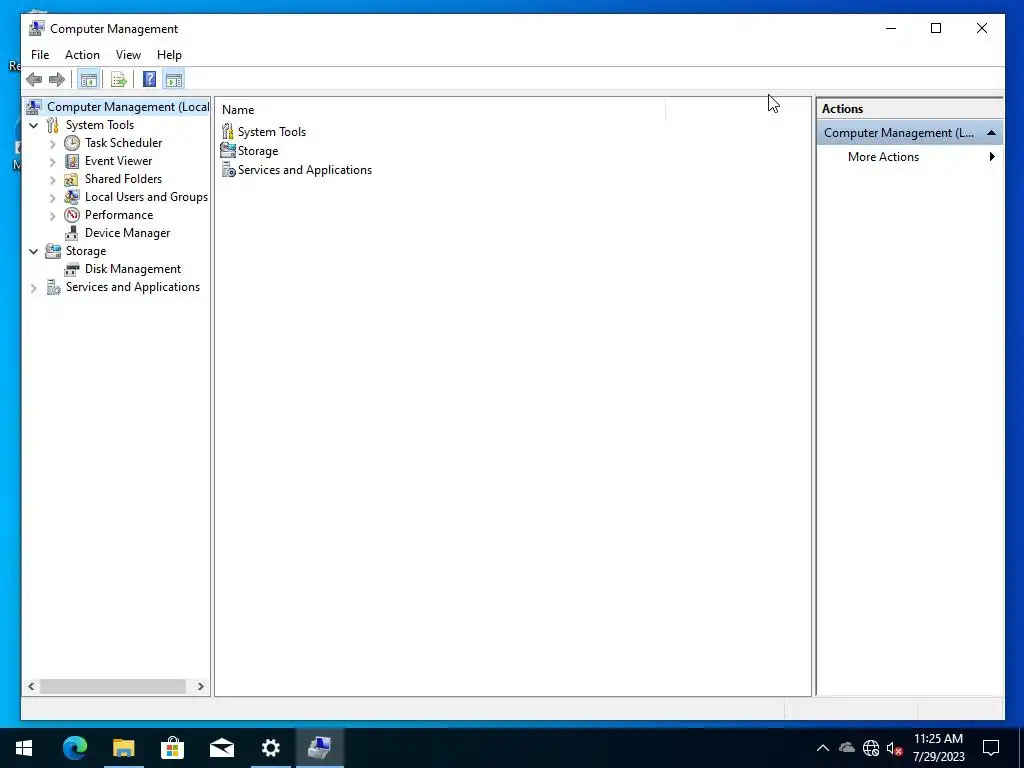
Task: Toggle the Show/Hide Console Tree toolbar icon
Action: click(88, 80)
